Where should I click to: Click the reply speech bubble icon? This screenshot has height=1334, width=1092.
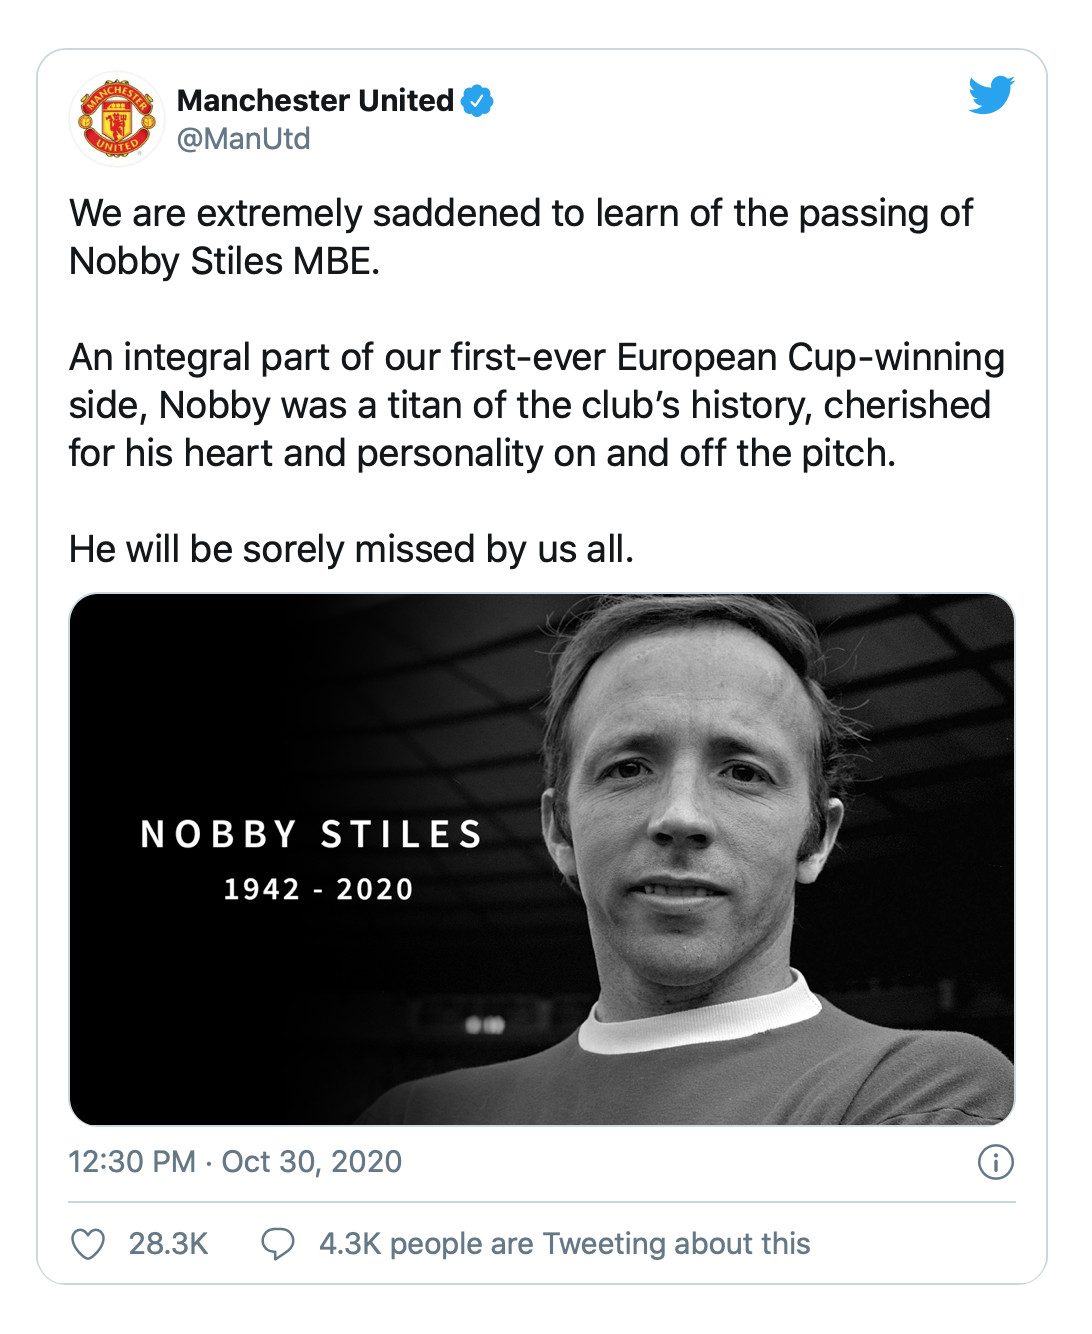(x=277, y=1244)
